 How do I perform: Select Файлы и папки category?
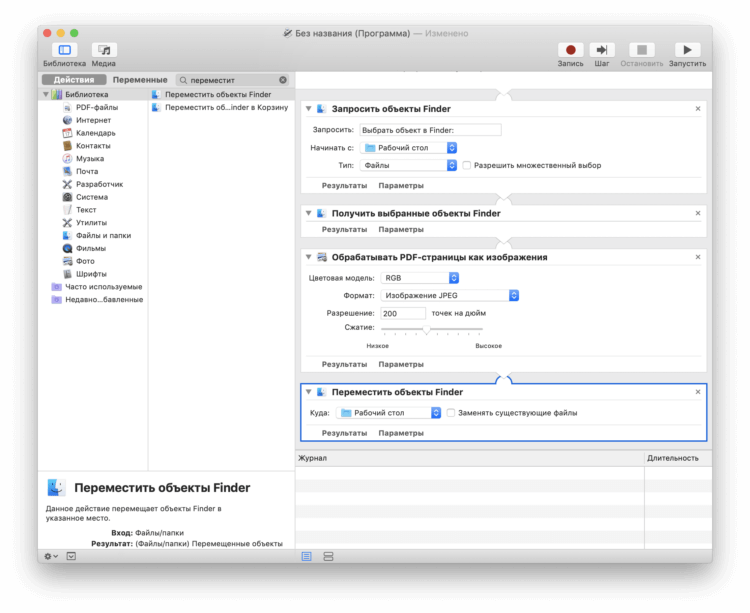pos(103,235)
